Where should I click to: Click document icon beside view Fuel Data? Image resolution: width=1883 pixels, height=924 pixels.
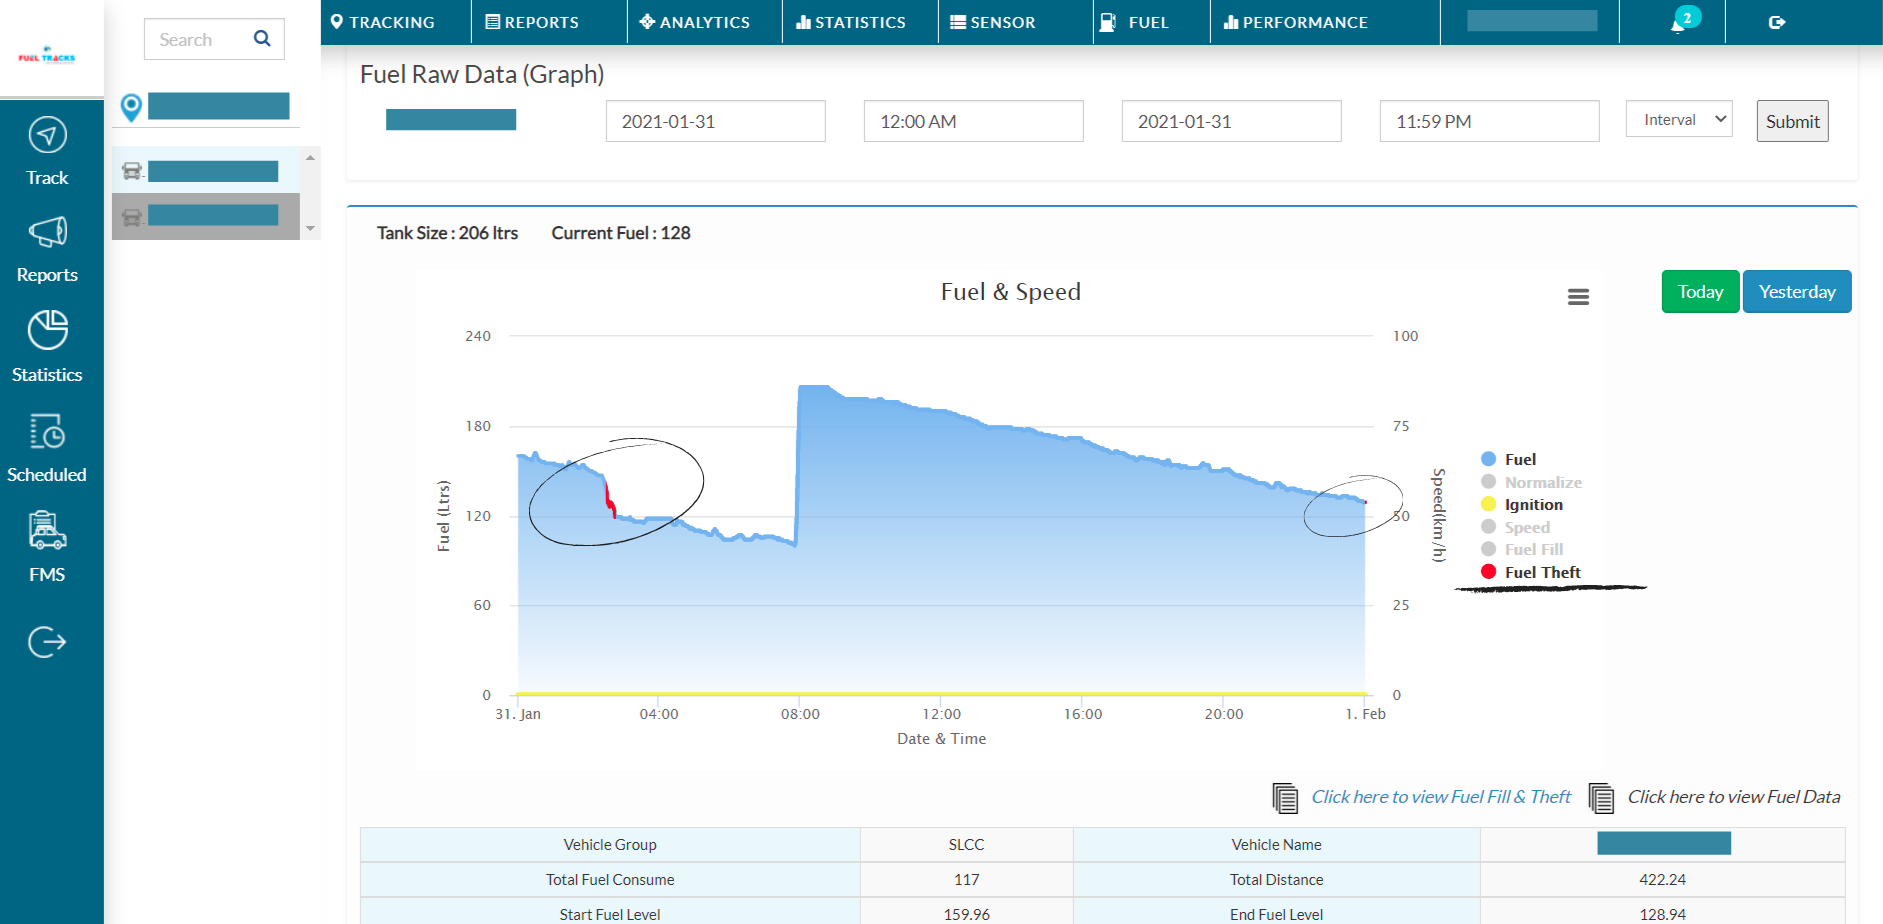point(1601,798)
